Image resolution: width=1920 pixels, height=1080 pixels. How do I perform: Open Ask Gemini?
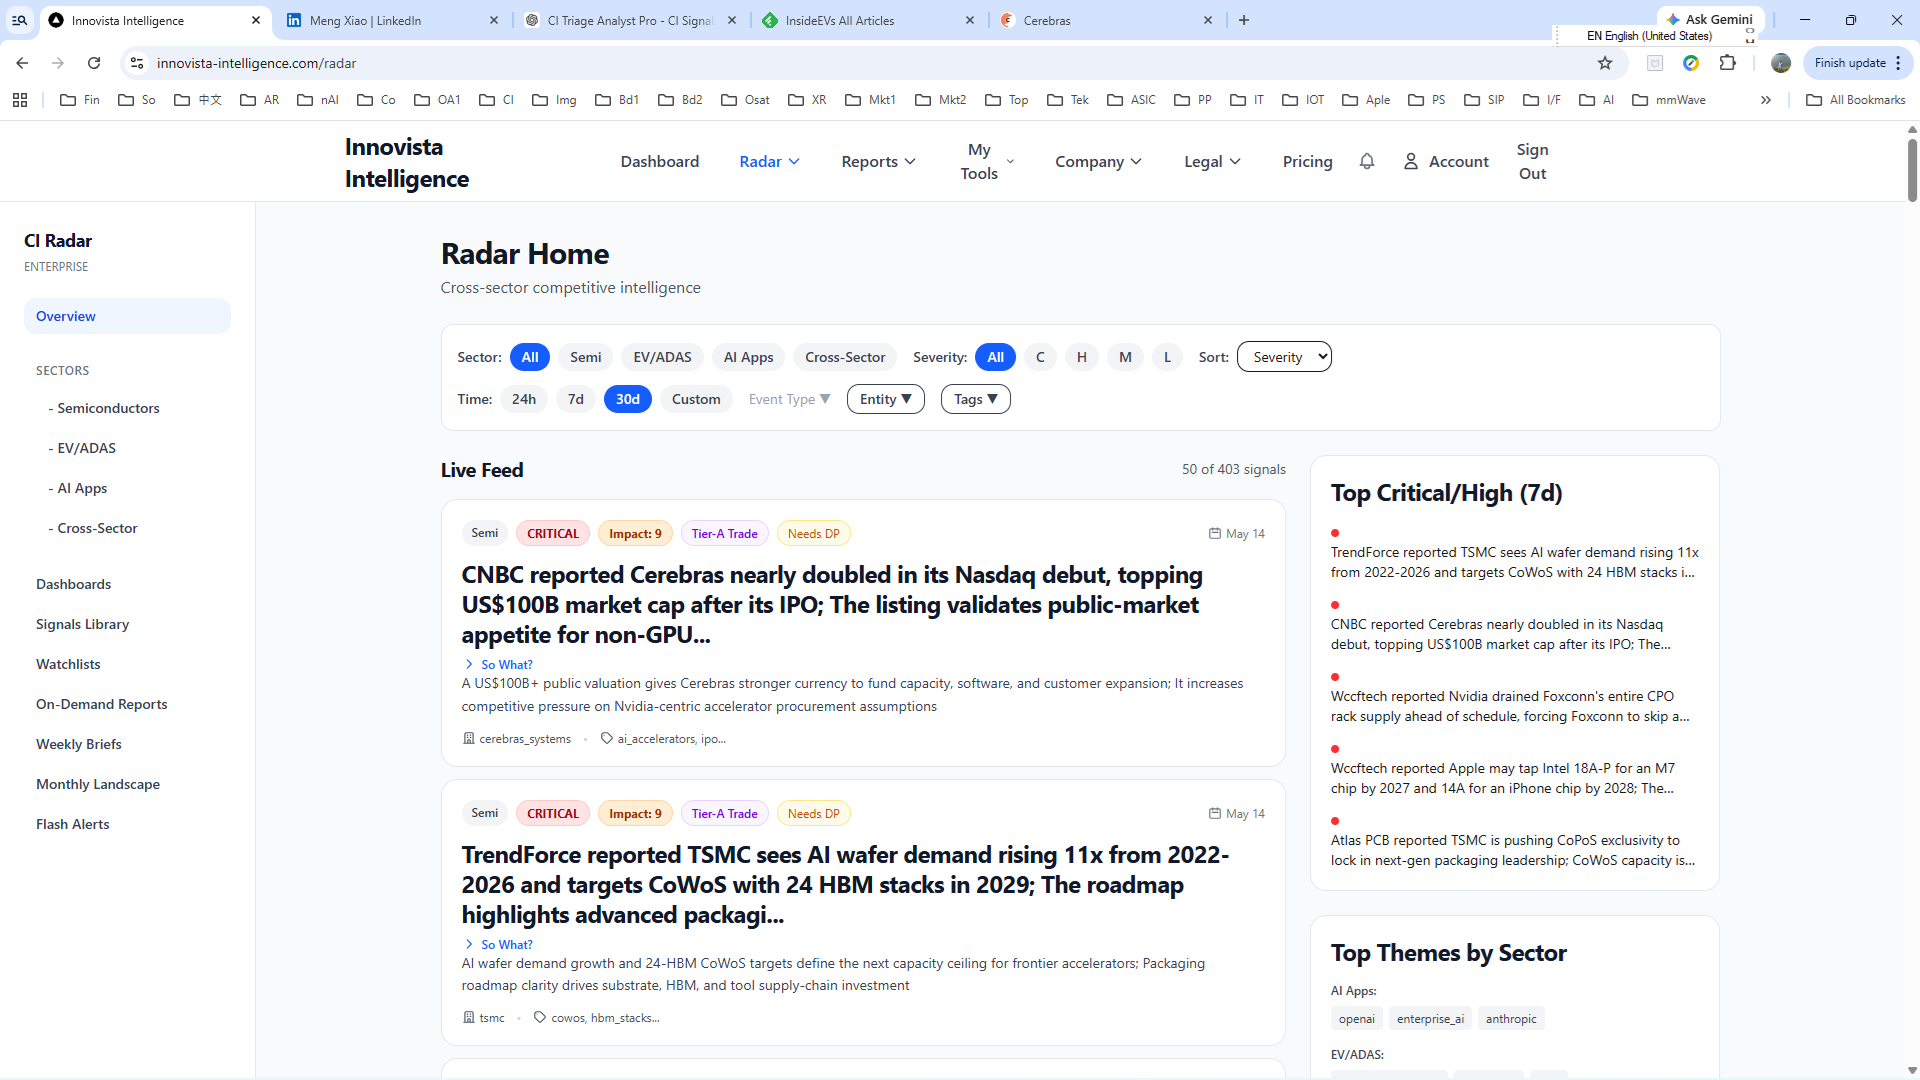1710,19
